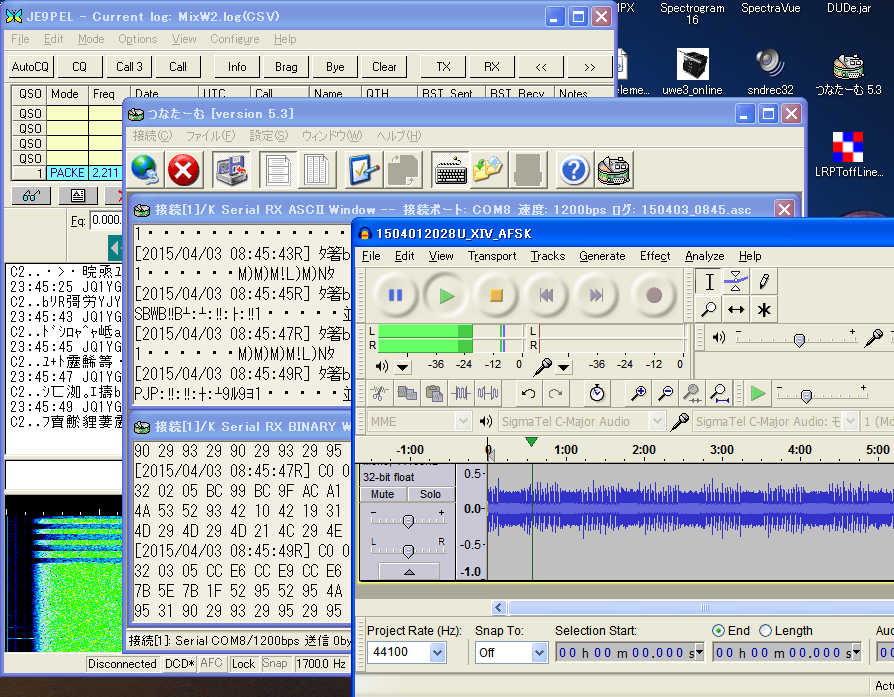
Task: Click the AutoCQ button
Action: point(30,67)
